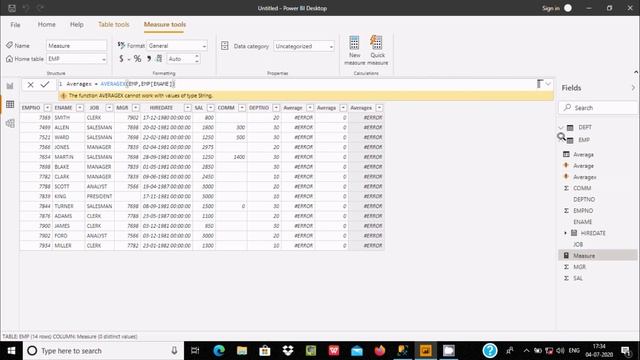This screenshot has height=360, width=640.
Task: Select the EMPNO field in Fields list
Action: (583, 211)
